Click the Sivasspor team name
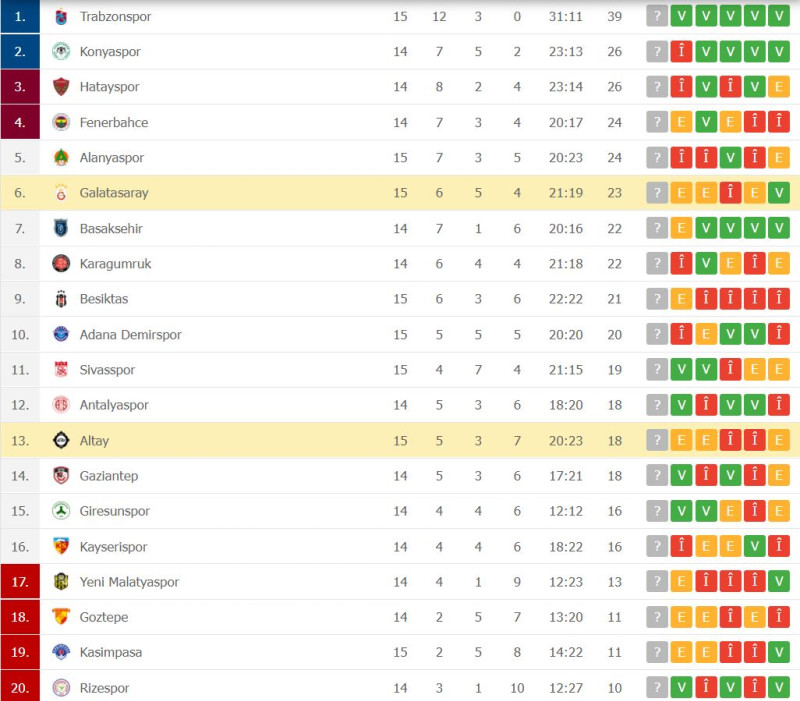 click(107, 370)
